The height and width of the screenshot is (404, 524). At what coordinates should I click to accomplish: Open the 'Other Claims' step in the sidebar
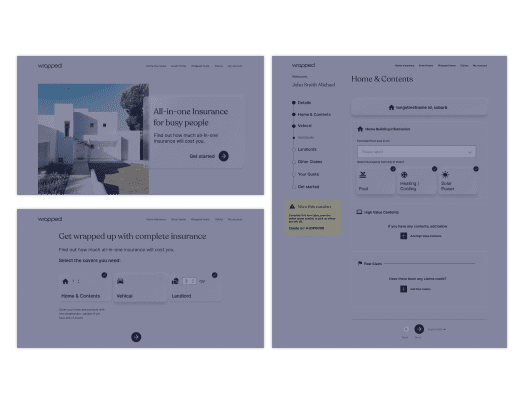(x=310, y=162)
